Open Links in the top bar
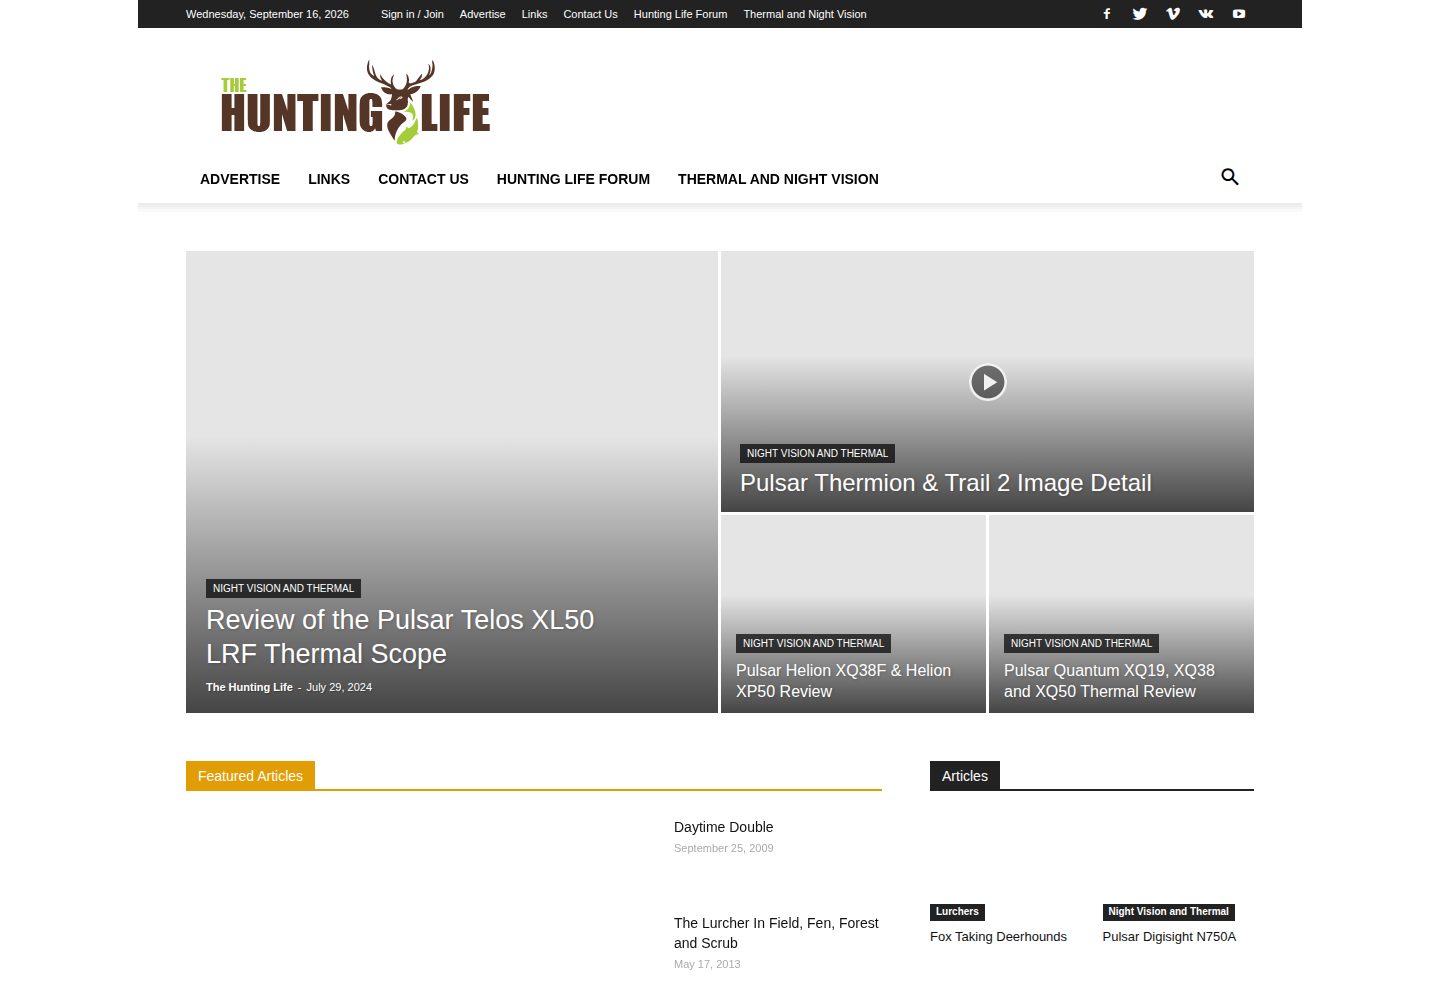The width and height of the screenshot is (1440, 1000). click(x=534, y=14)
